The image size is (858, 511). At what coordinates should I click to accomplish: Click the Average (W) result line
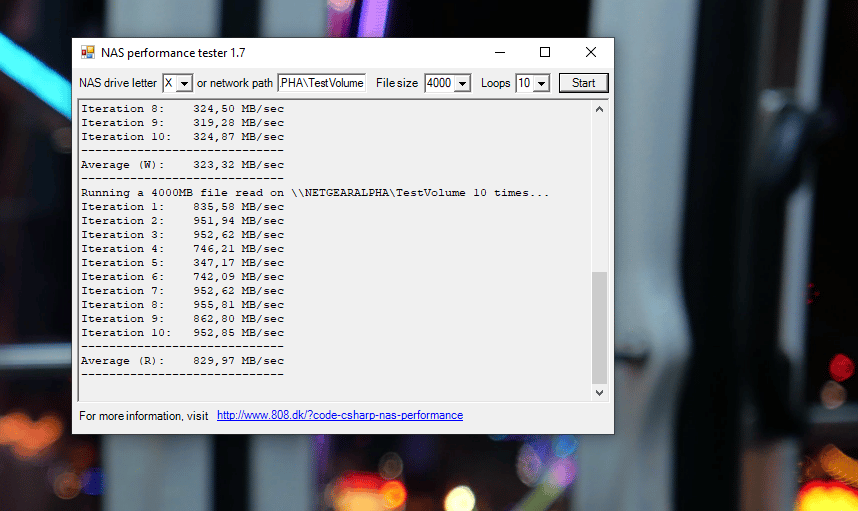point(182,165)
